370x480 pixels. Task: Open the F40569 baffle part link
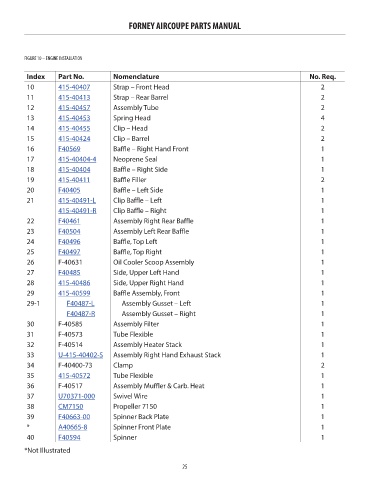(69, 149)
